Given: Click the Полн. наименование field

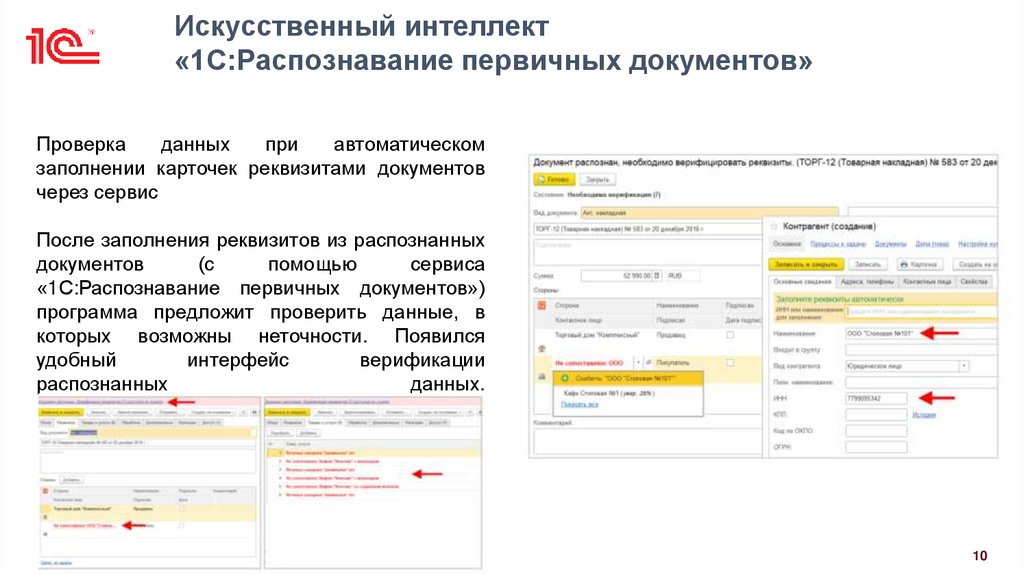Looking at the screenshot, I should point(921,382).
